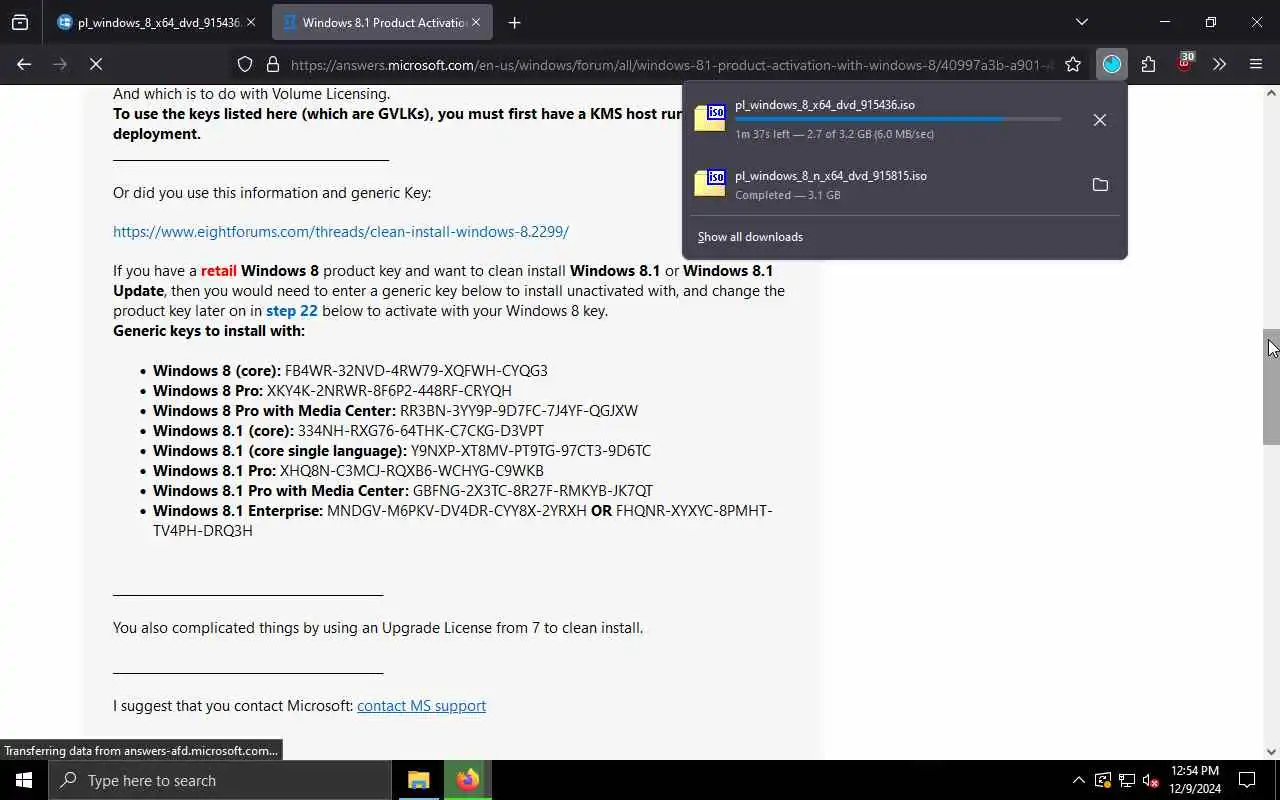Open the extensions puzzle icon
The height and width of the screenshot is (800, 1280).
(1148, 65)
